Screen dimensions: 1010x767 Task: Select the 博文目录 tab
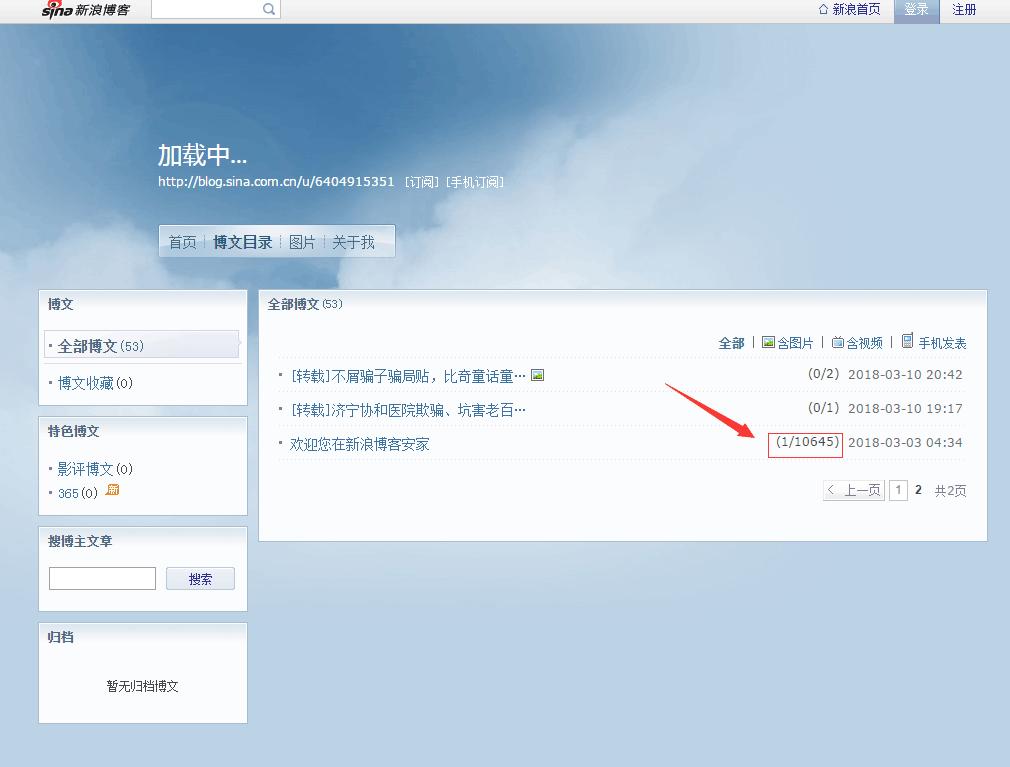click(243, 242)
